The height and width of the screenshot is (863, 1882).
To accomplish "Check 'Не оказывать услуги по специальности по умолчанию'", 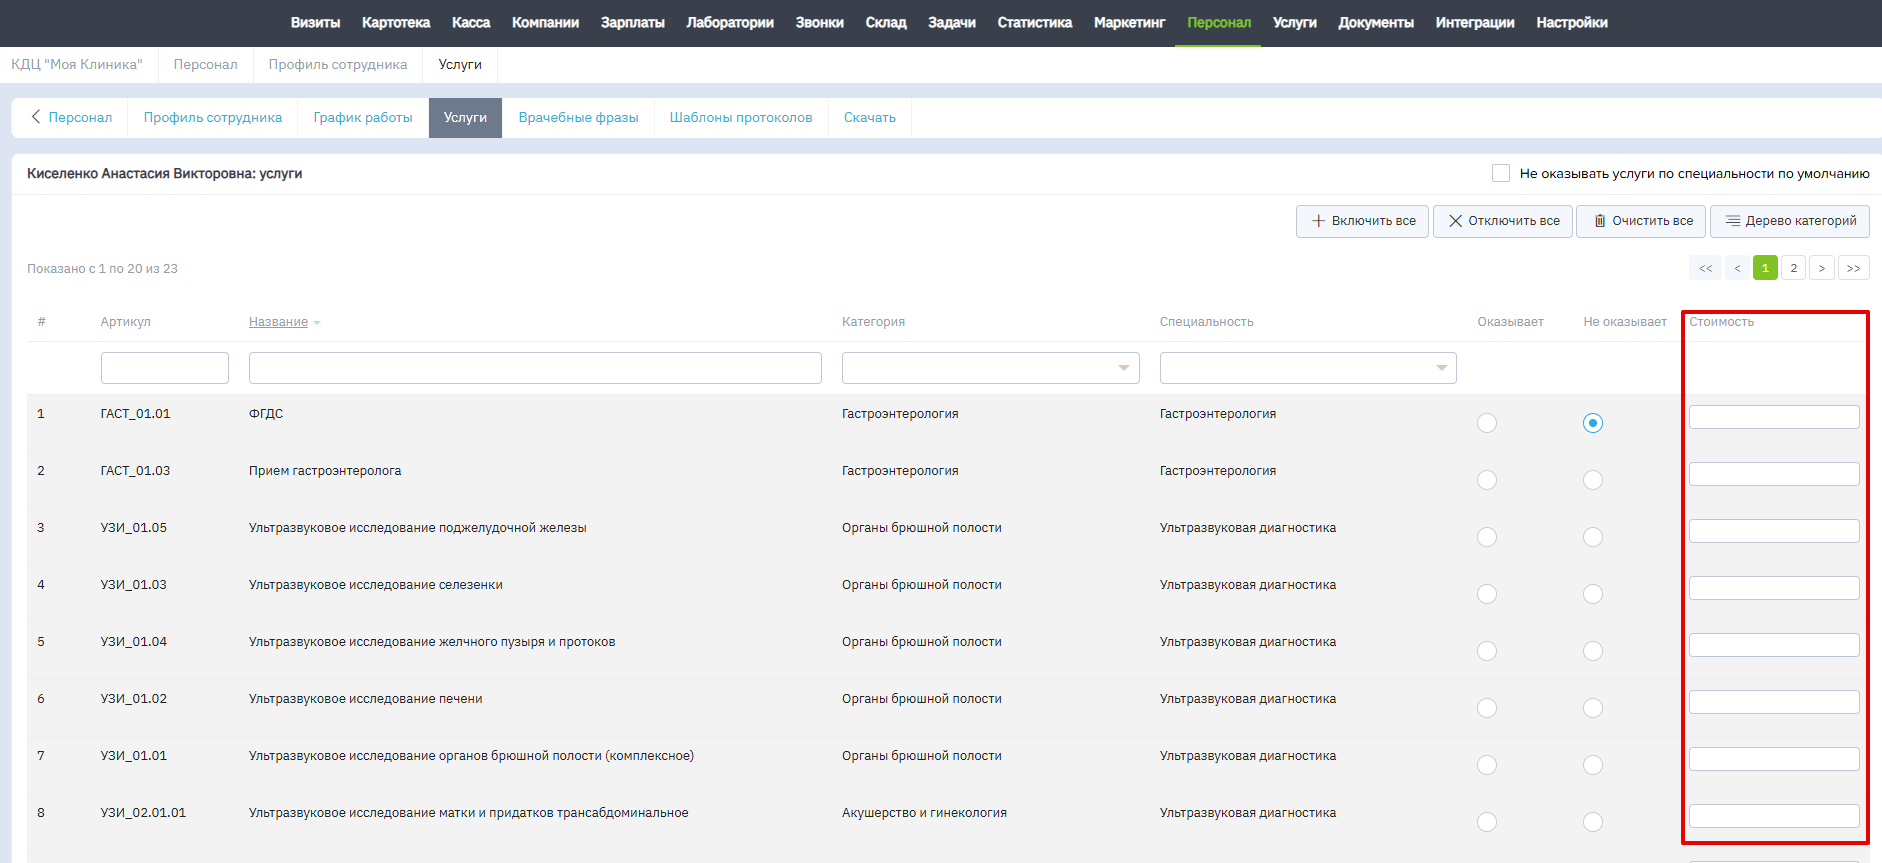I will pyautogui.click(x=1501, y=173).
